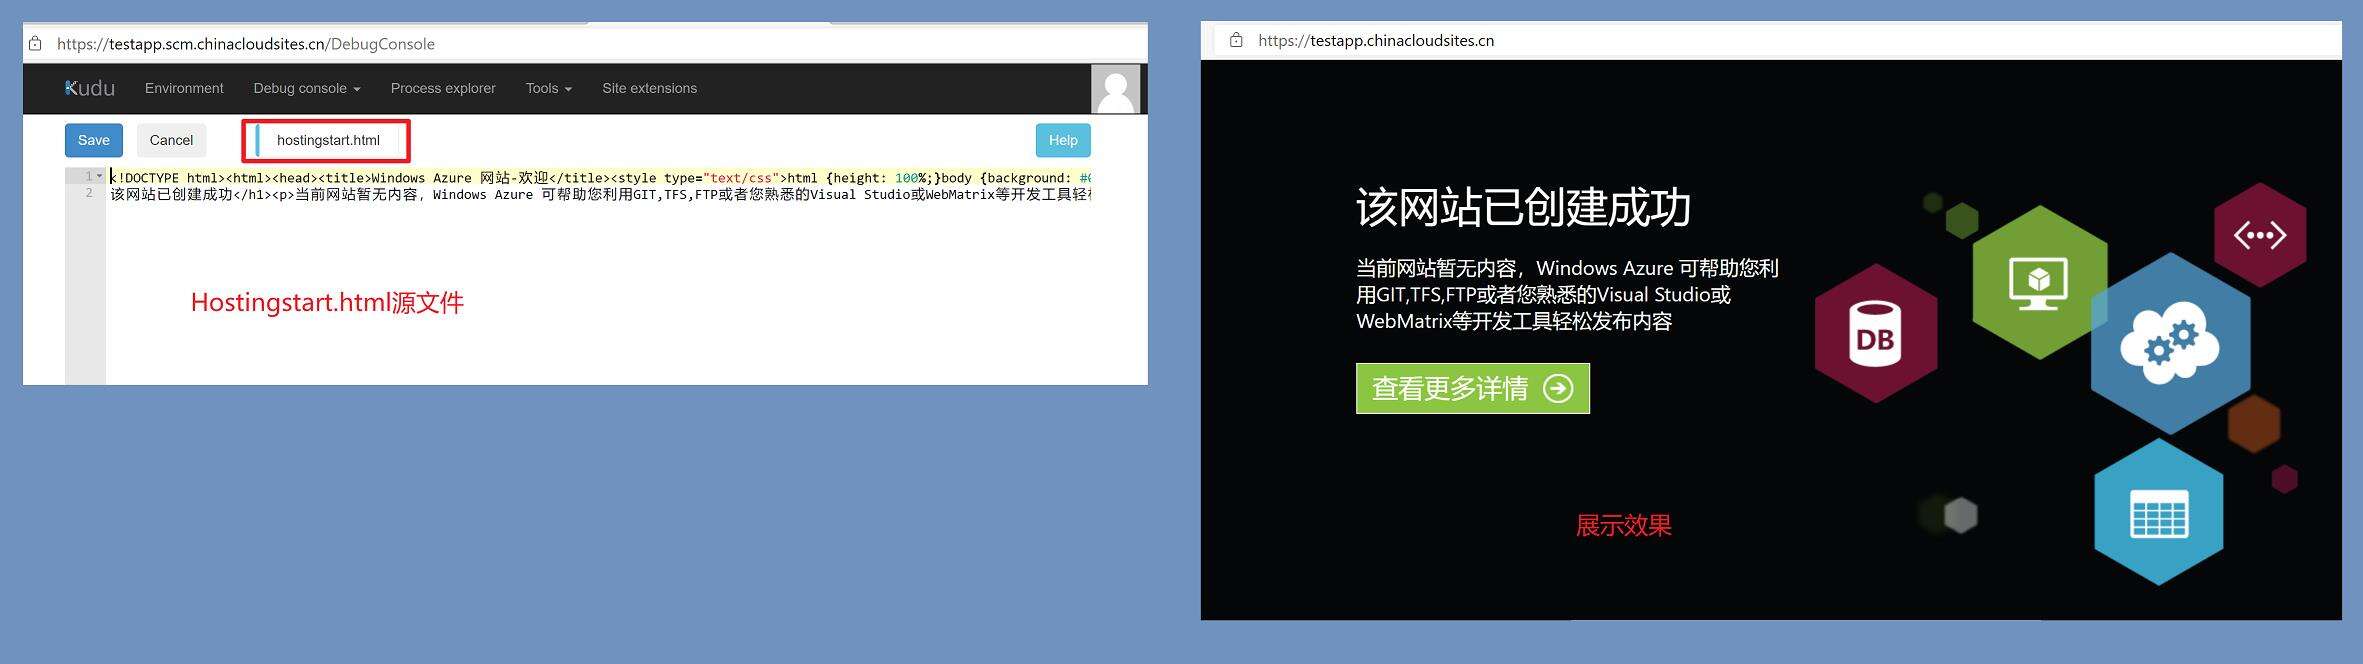Cancel editing the file

[171, 140]
